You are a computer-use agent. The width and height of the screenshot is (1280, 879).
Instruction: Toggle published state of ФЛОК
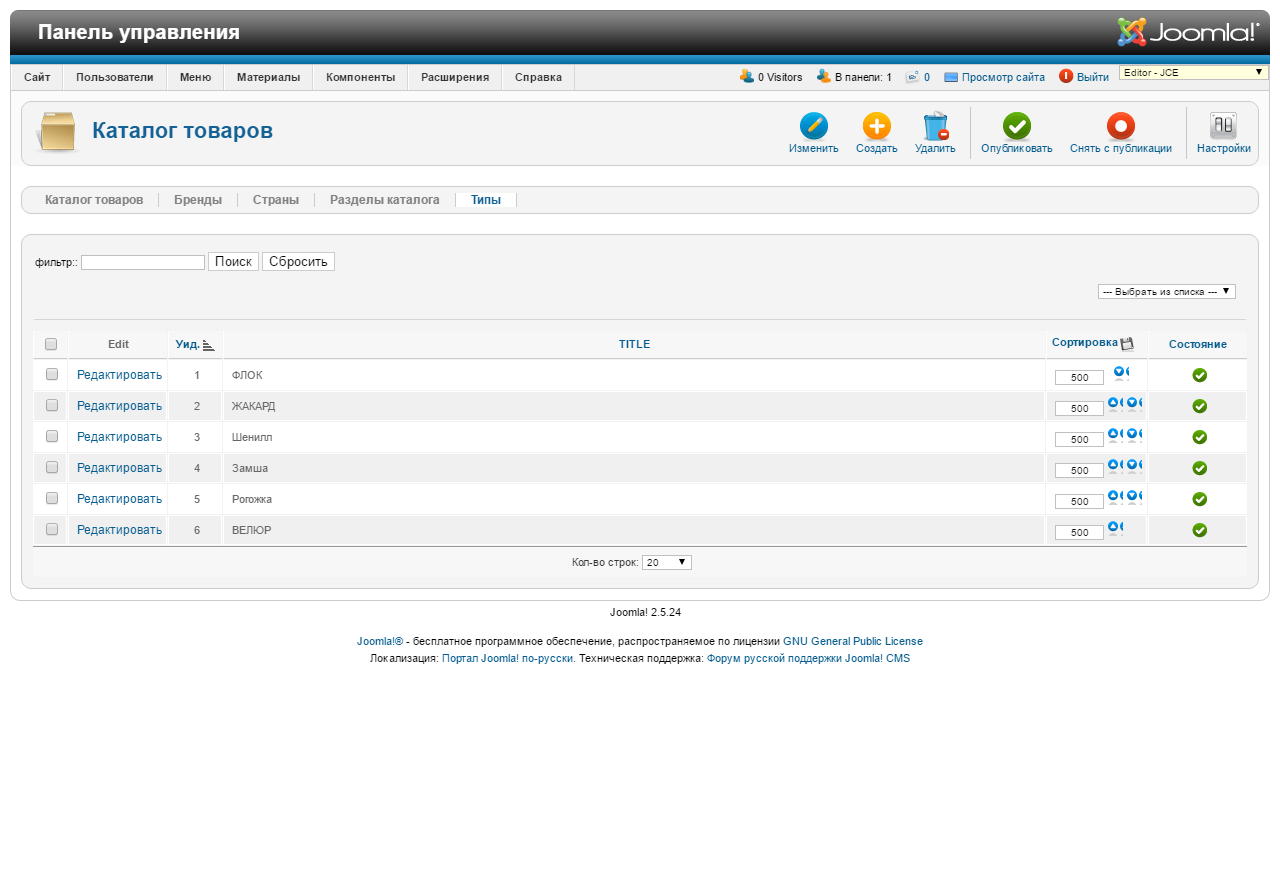[x=1200, y=375]
